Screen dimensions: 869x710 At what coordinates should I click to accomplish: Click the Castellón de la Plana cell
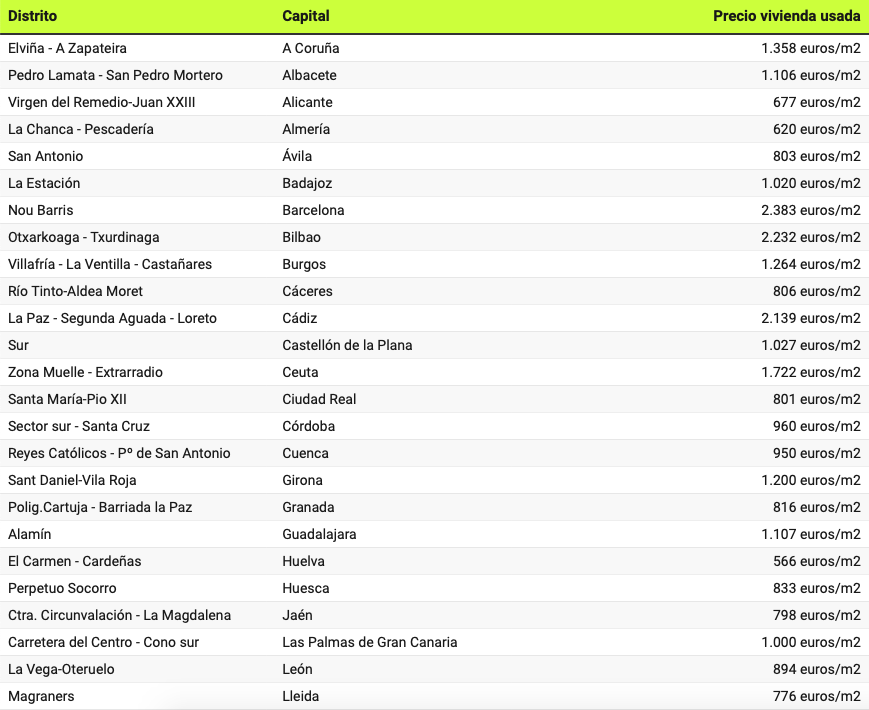point(347,345)
